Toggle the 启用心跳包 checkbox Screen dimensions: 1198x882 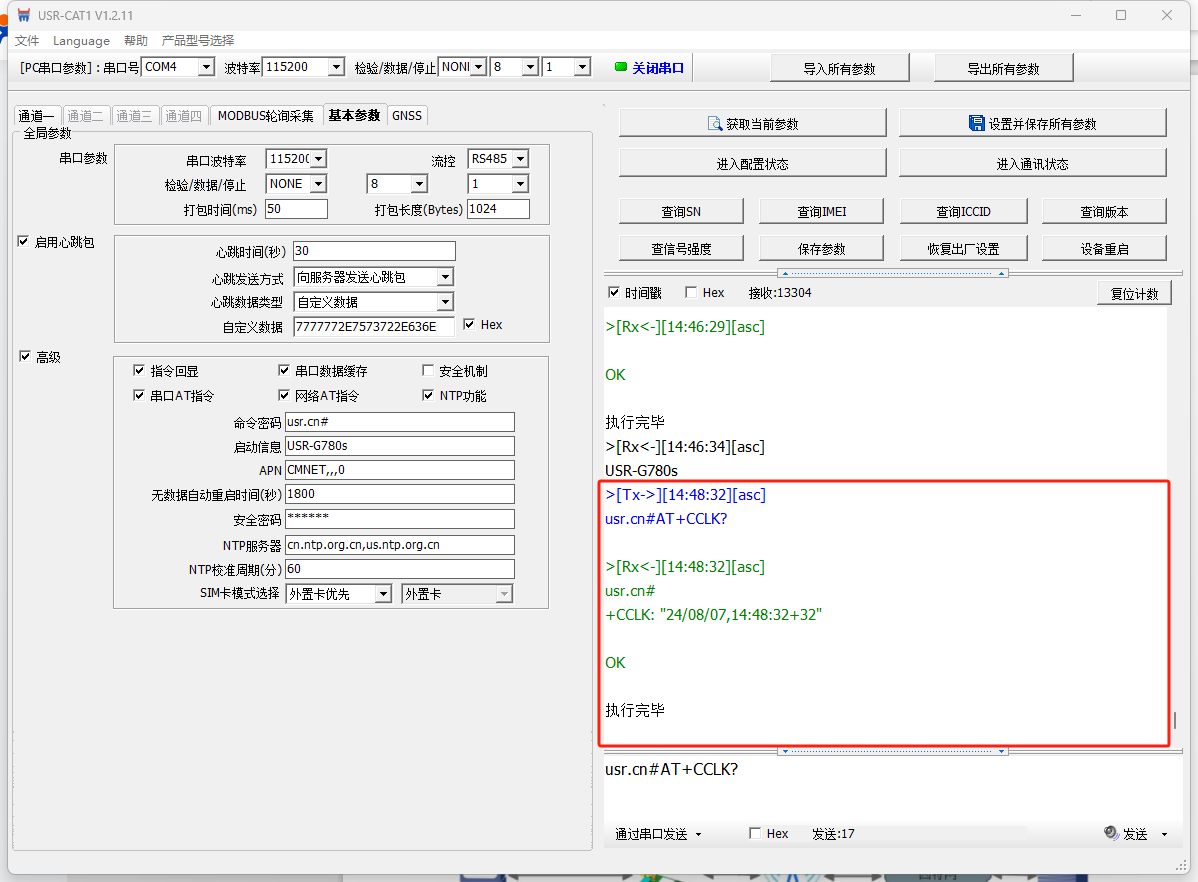[24, 241]
